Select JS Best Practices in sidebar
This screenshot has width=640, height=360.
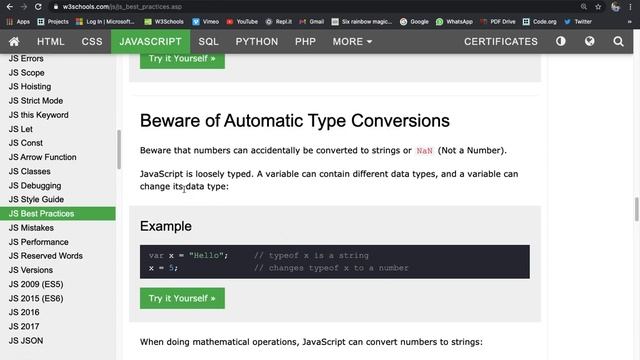coord(58,213)
